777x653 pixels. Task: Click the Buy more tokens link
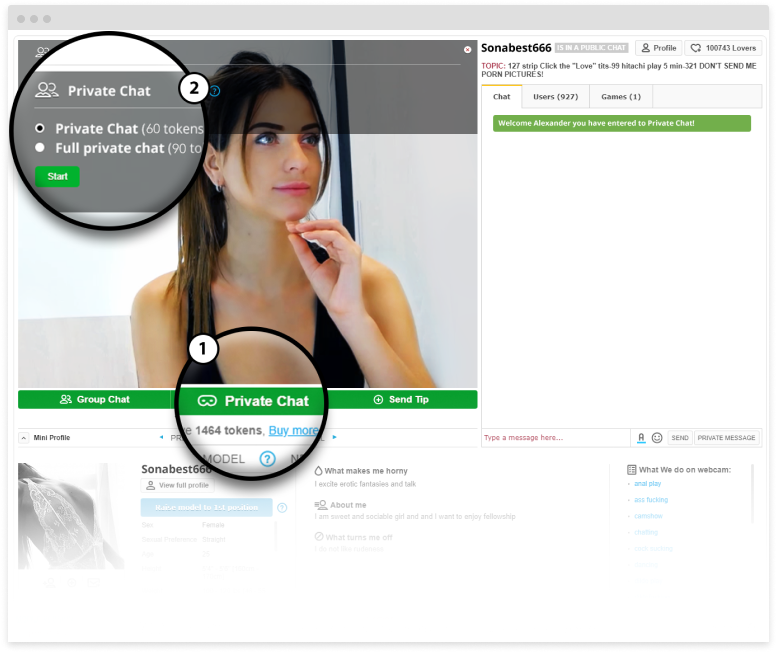click(294, 430)
